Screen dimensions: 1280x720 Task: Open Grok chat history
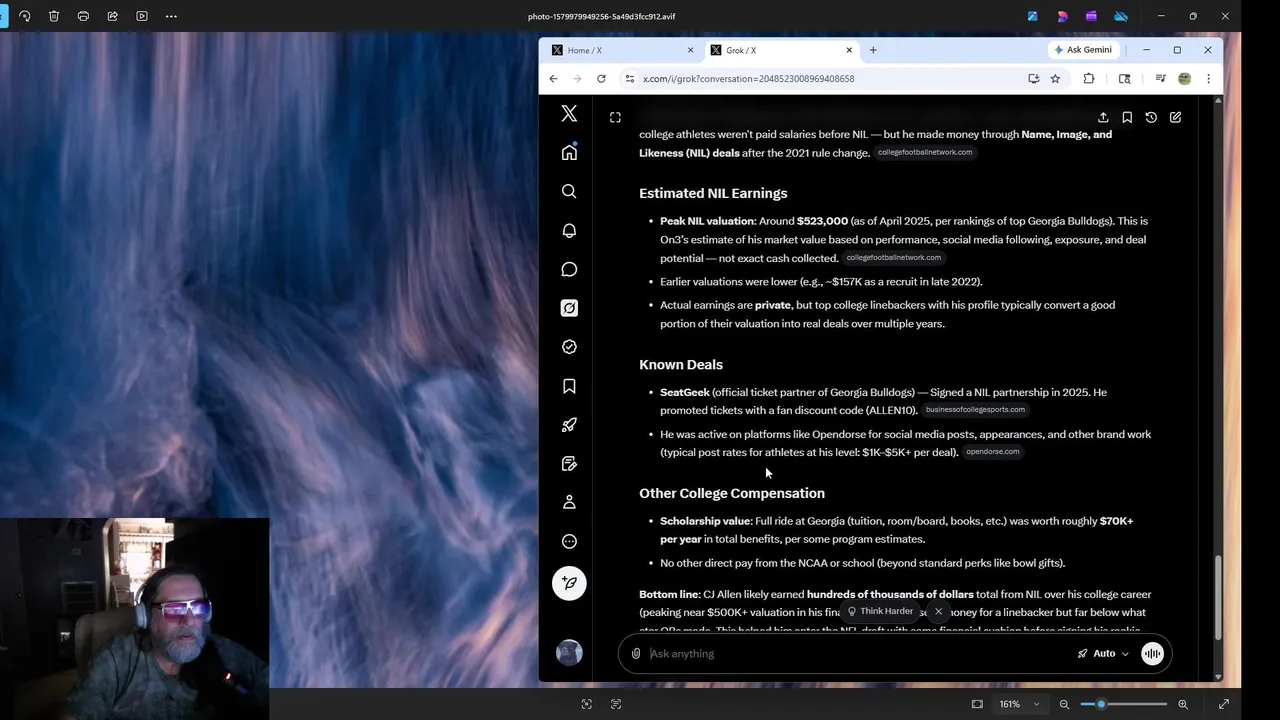pos(1151,117)
